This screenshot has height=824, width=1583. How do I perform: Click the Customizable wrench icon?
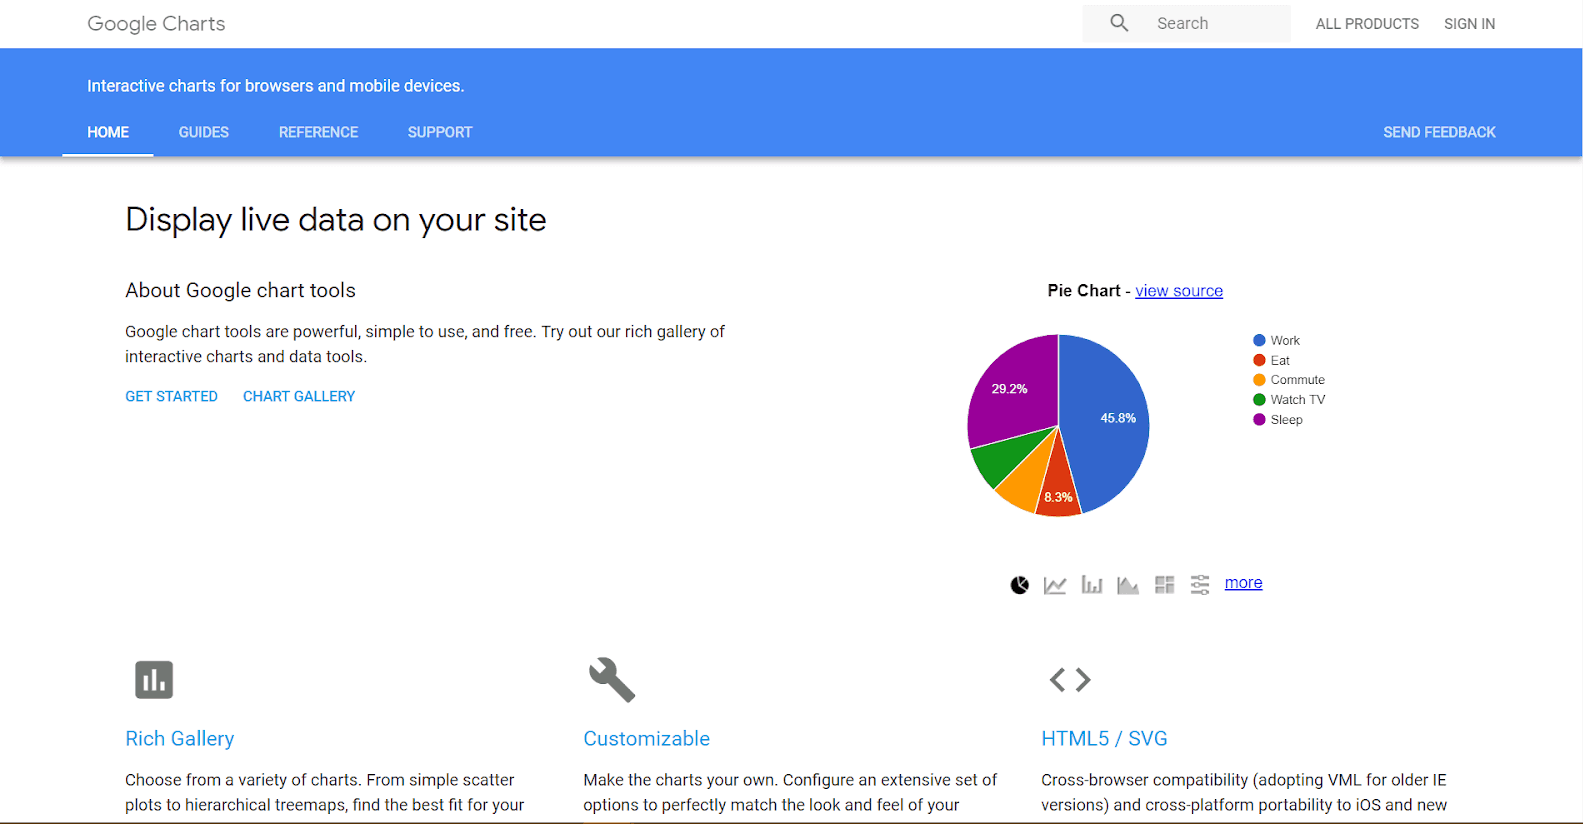coord(611,680)
